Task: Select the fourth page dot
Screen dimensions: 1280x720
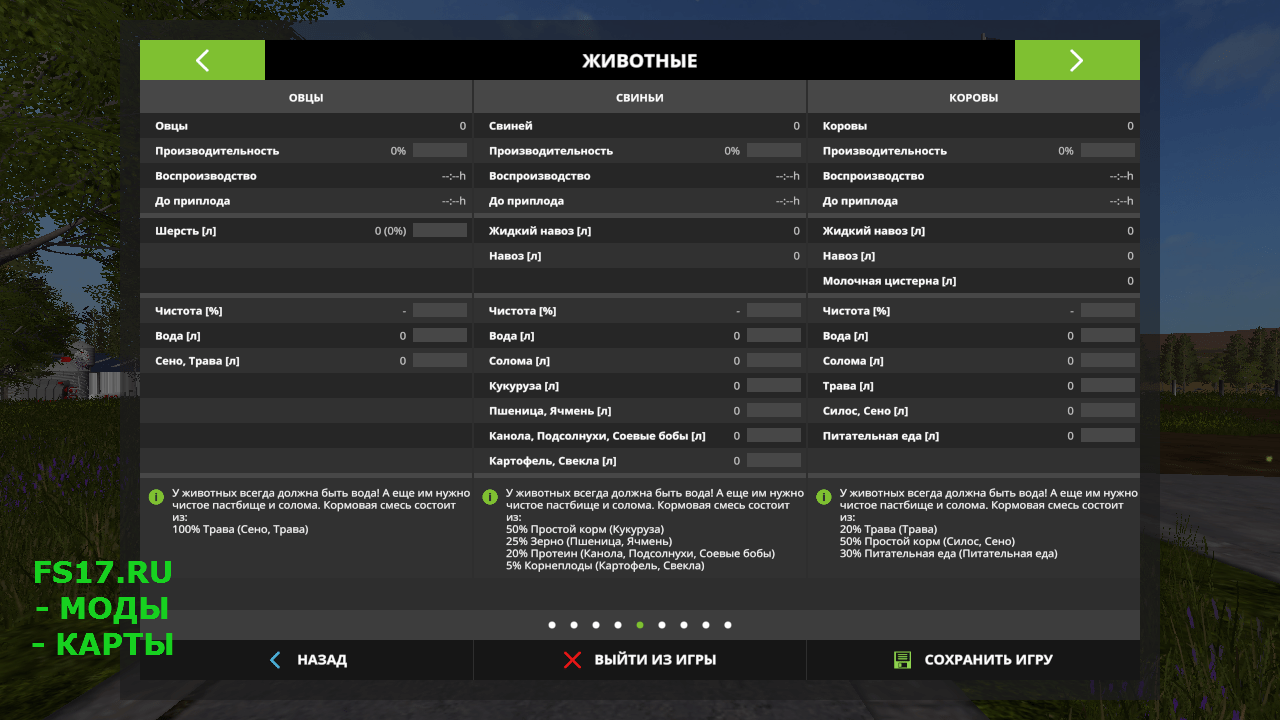Action: 618,625
